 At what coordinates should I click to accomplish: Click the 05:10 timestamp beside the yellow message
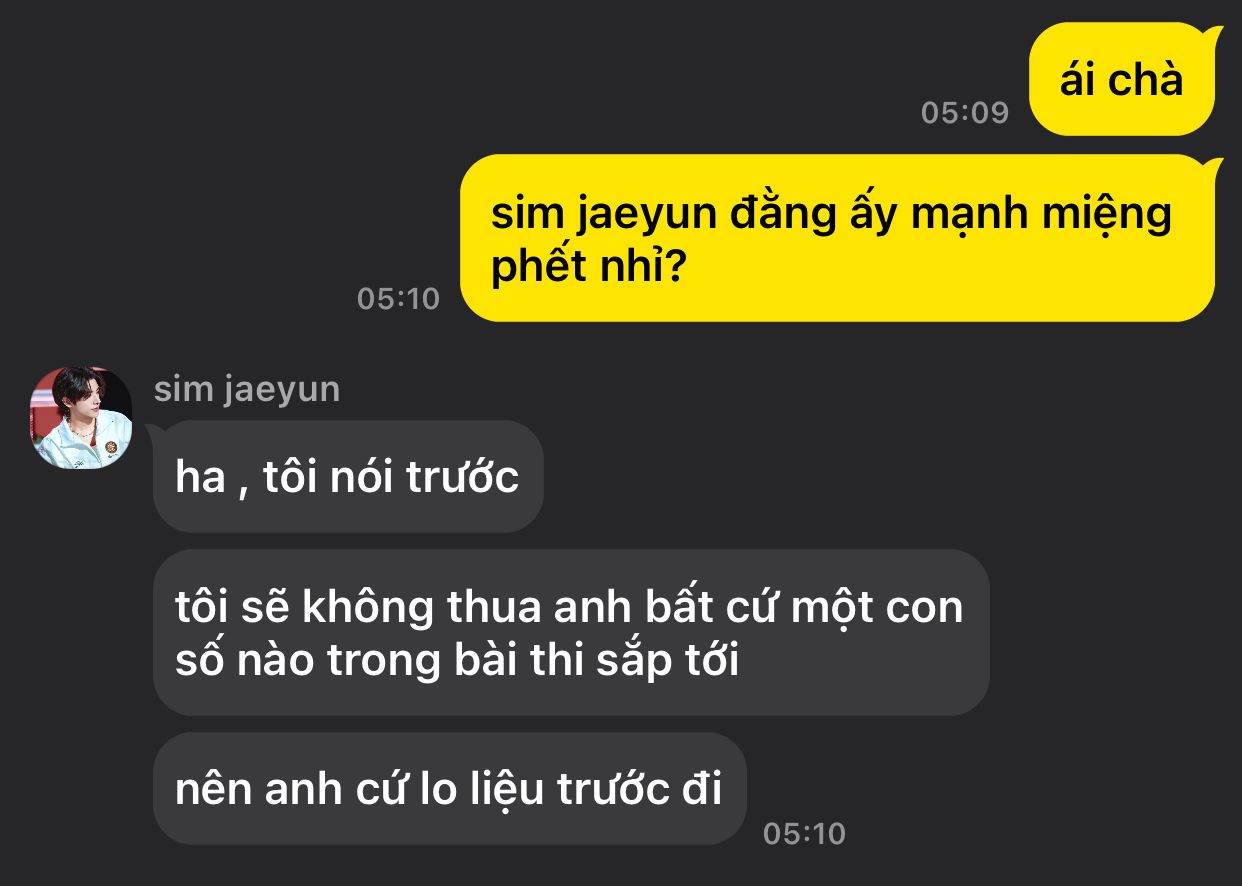click(398, 298)
